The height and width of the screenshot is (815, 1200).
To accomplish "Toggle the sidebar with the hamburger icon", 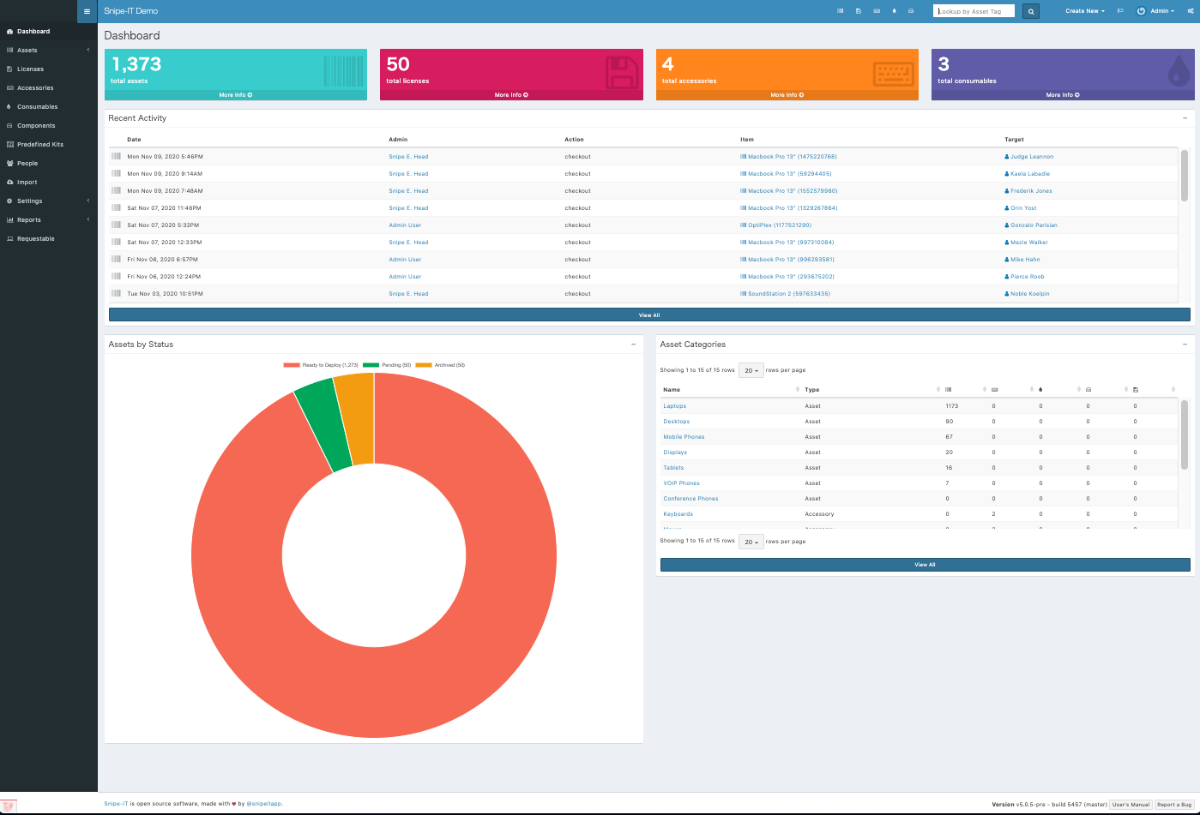I will (x=87, y=11).
